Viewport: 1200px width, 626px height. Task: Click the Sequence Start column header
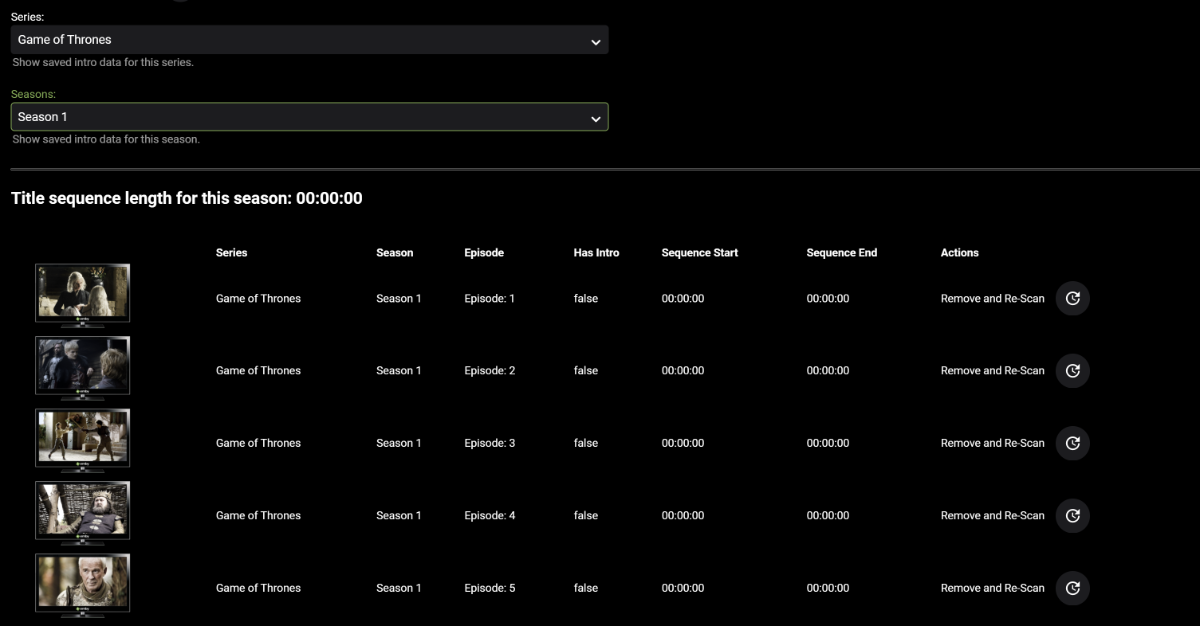tap(700, 253)
